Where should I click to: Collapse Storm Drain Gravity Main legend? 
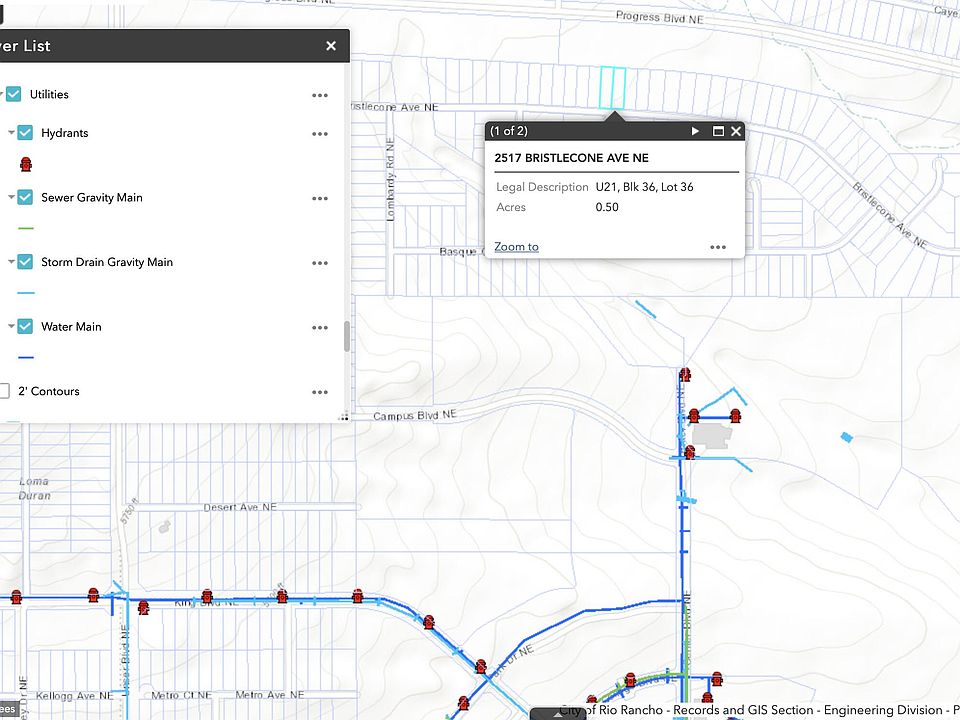(11, 262)
